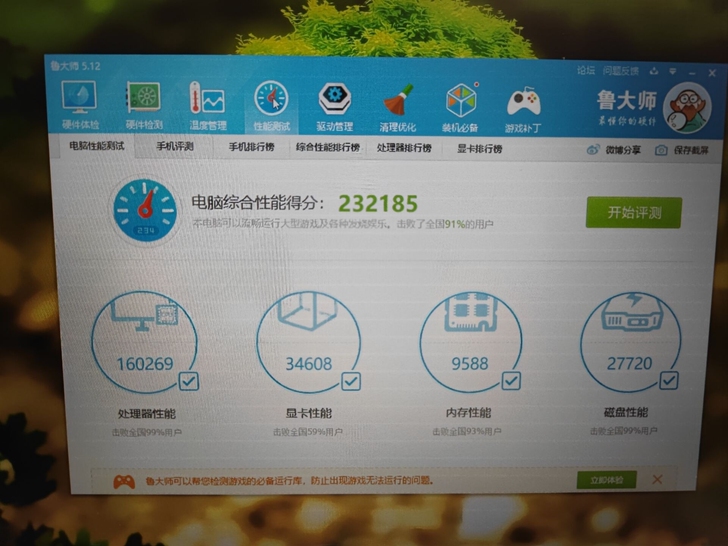Click the banner message about game runtime libraries

point(290,480)
